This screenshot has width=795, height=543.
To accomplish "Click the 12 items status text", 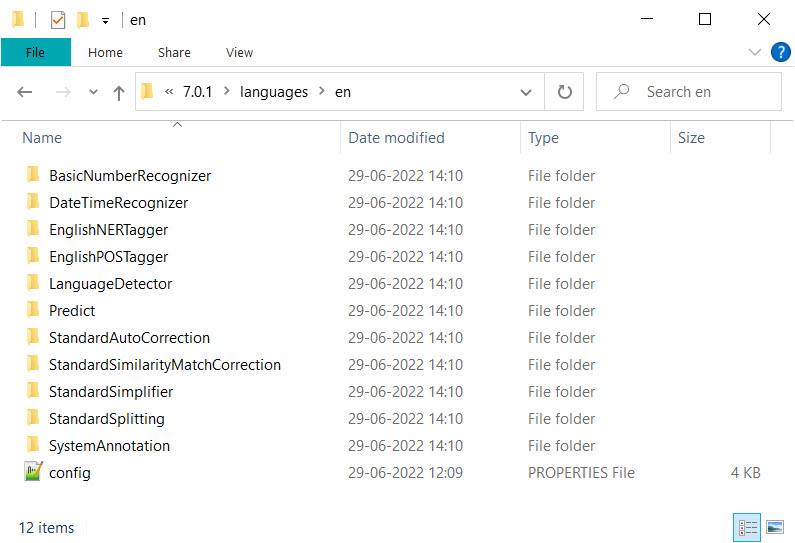I will point(46,528).
